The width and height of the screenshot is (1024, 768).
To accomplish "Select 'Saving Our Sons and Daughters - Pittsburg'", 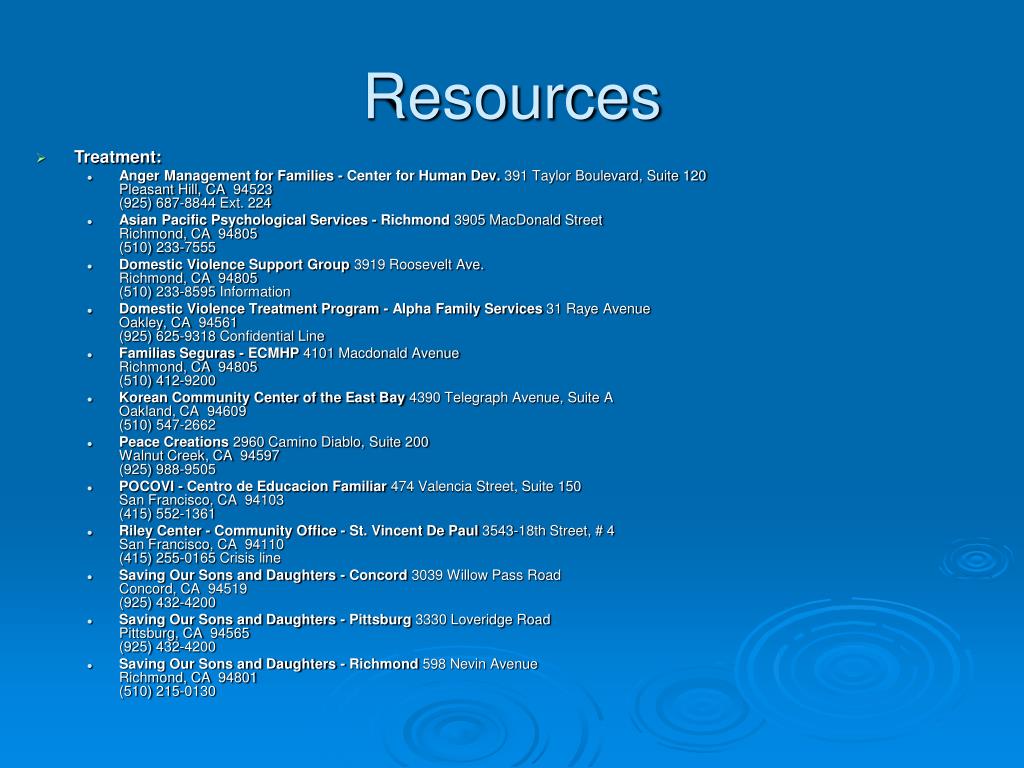I will tap(265, 620).
